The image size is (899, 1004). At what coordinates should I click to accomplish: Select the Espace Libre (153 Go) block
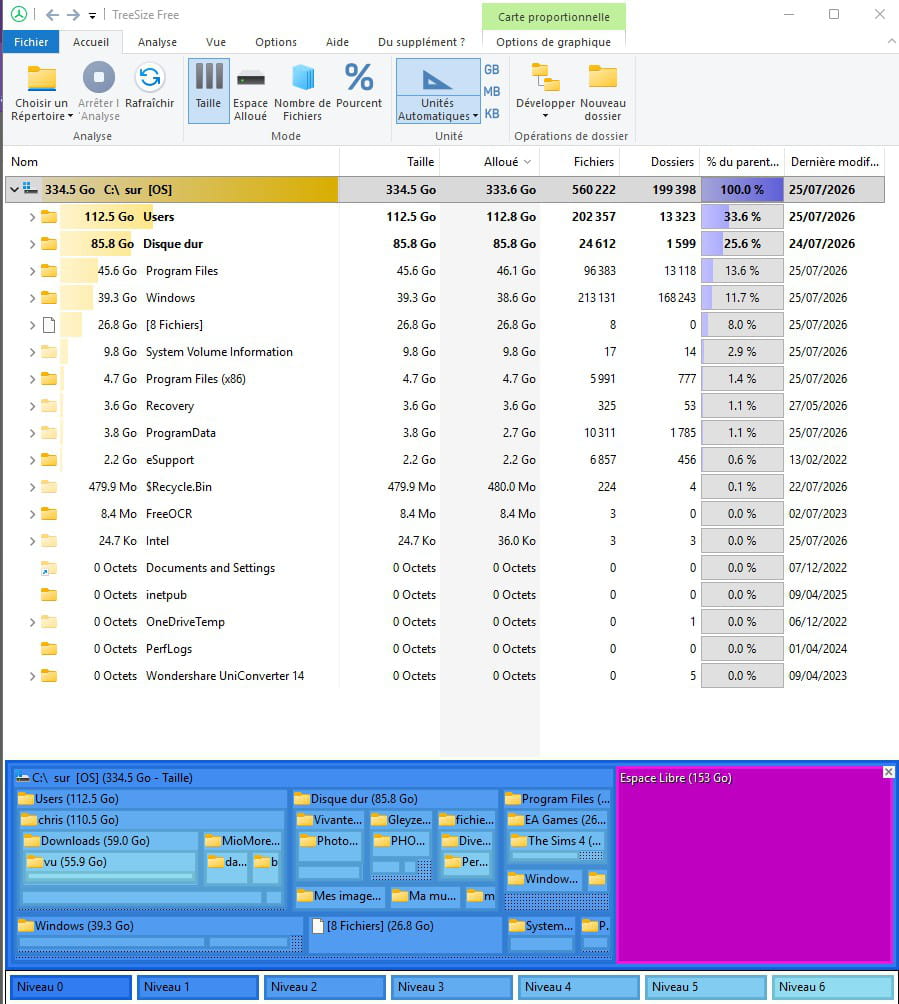(x=754, y=864)
